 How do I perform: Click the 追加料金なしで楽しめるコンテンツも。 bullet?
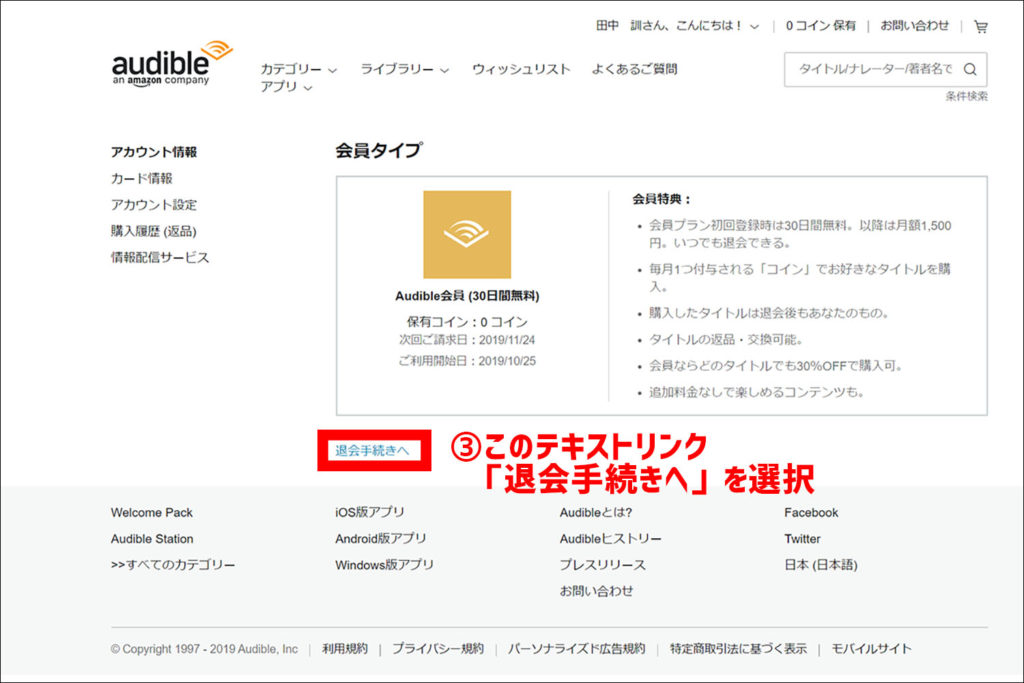(757, 392)
